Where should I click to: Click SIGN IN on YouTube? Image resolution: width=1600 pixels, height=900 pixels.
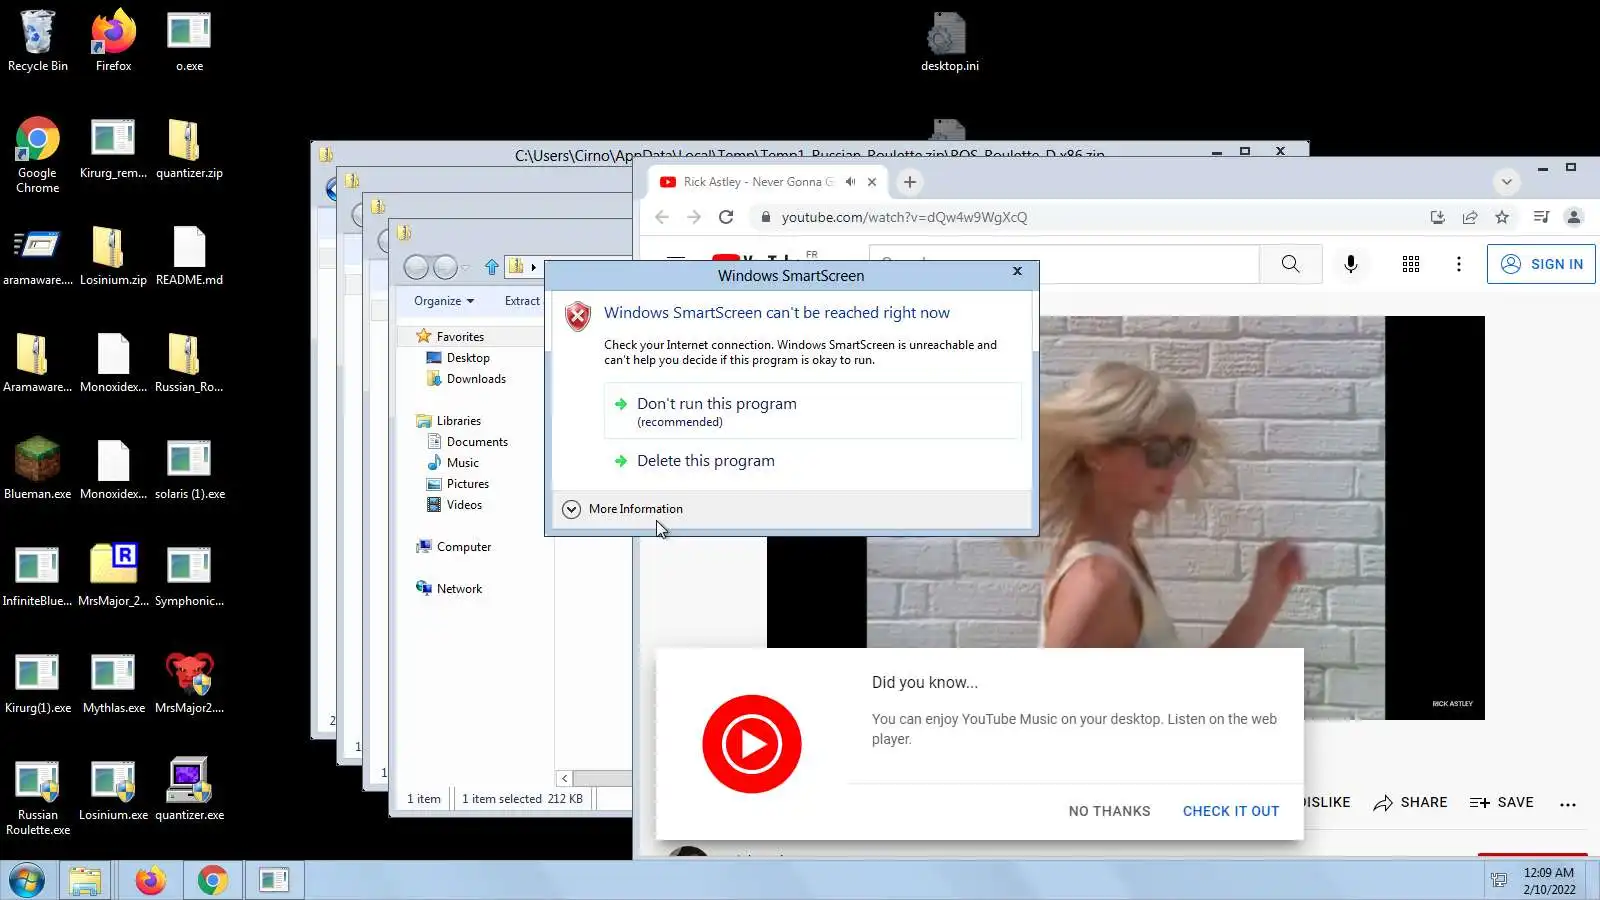pyautogui.click(x=1541, y=264)
